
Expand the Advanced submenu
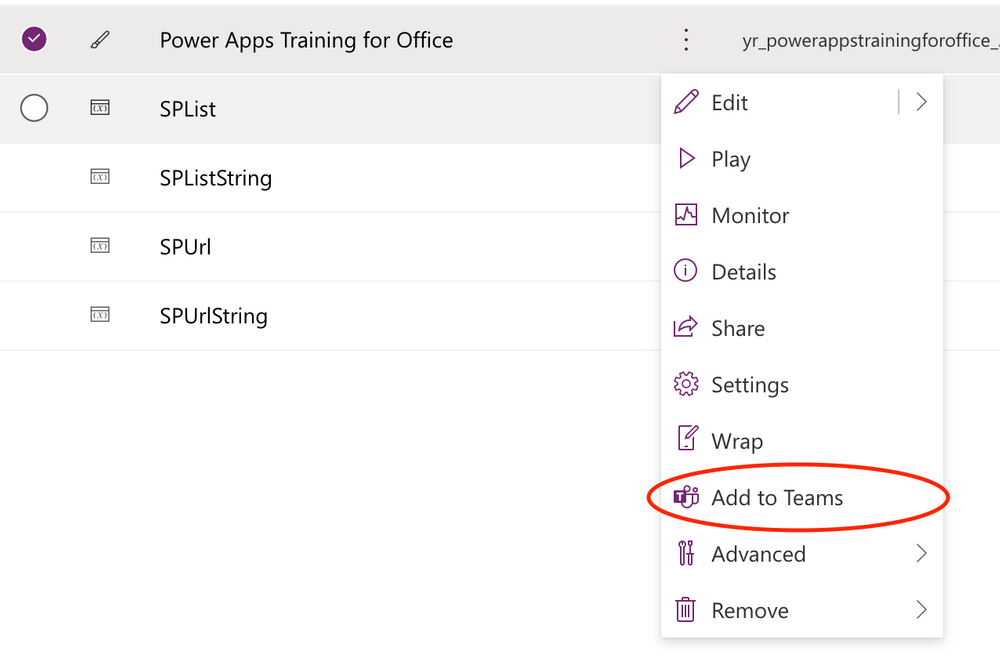[921, 553]
